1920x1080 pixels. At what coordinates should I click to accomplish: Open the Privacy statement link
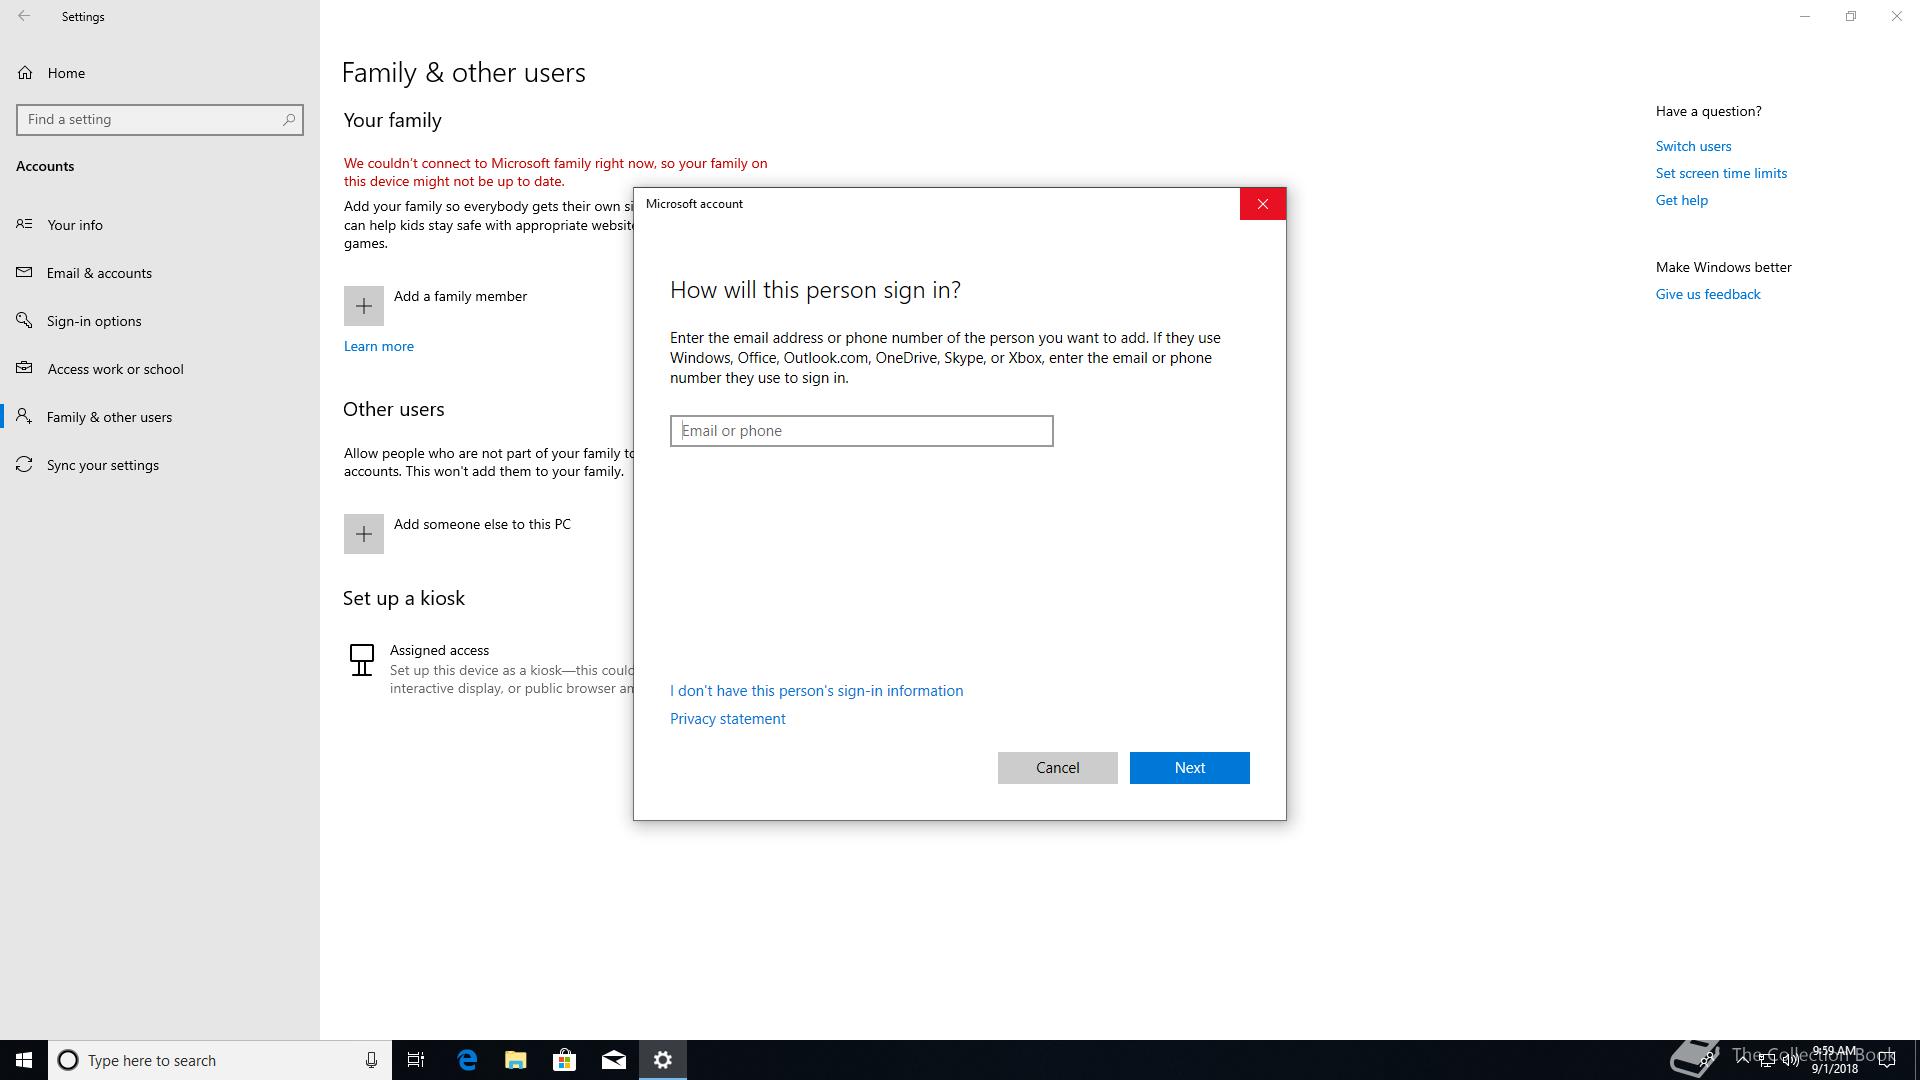727,719
